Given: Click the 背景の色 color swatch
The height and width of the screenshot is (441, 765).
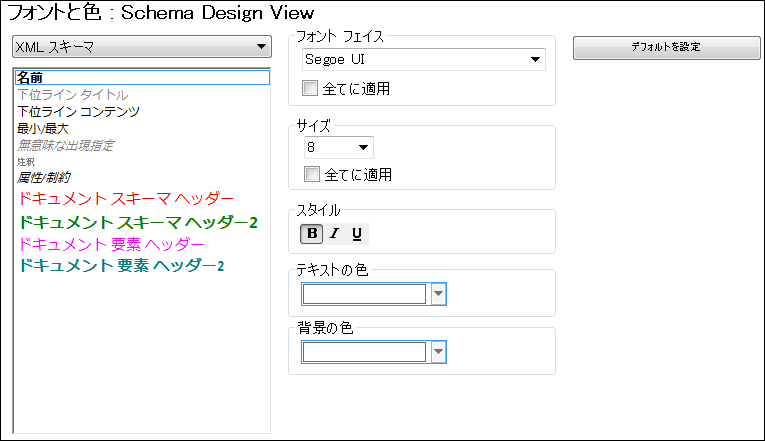Looking at the screenshot, I should [x=364, y=352].
